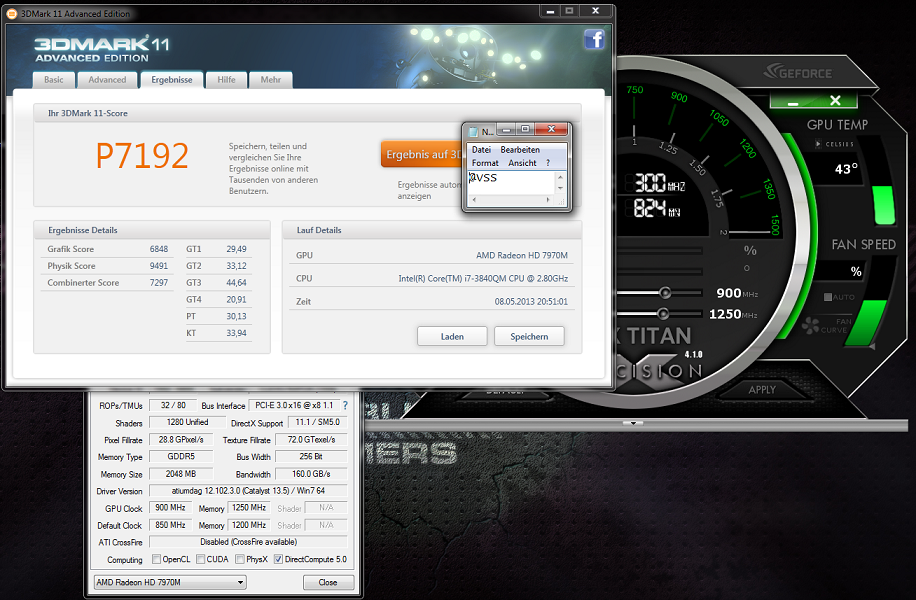The image size is (916, 600).
Task: Open the Hilfe tab
Action: pyautogui.click(x=227, y=80)
